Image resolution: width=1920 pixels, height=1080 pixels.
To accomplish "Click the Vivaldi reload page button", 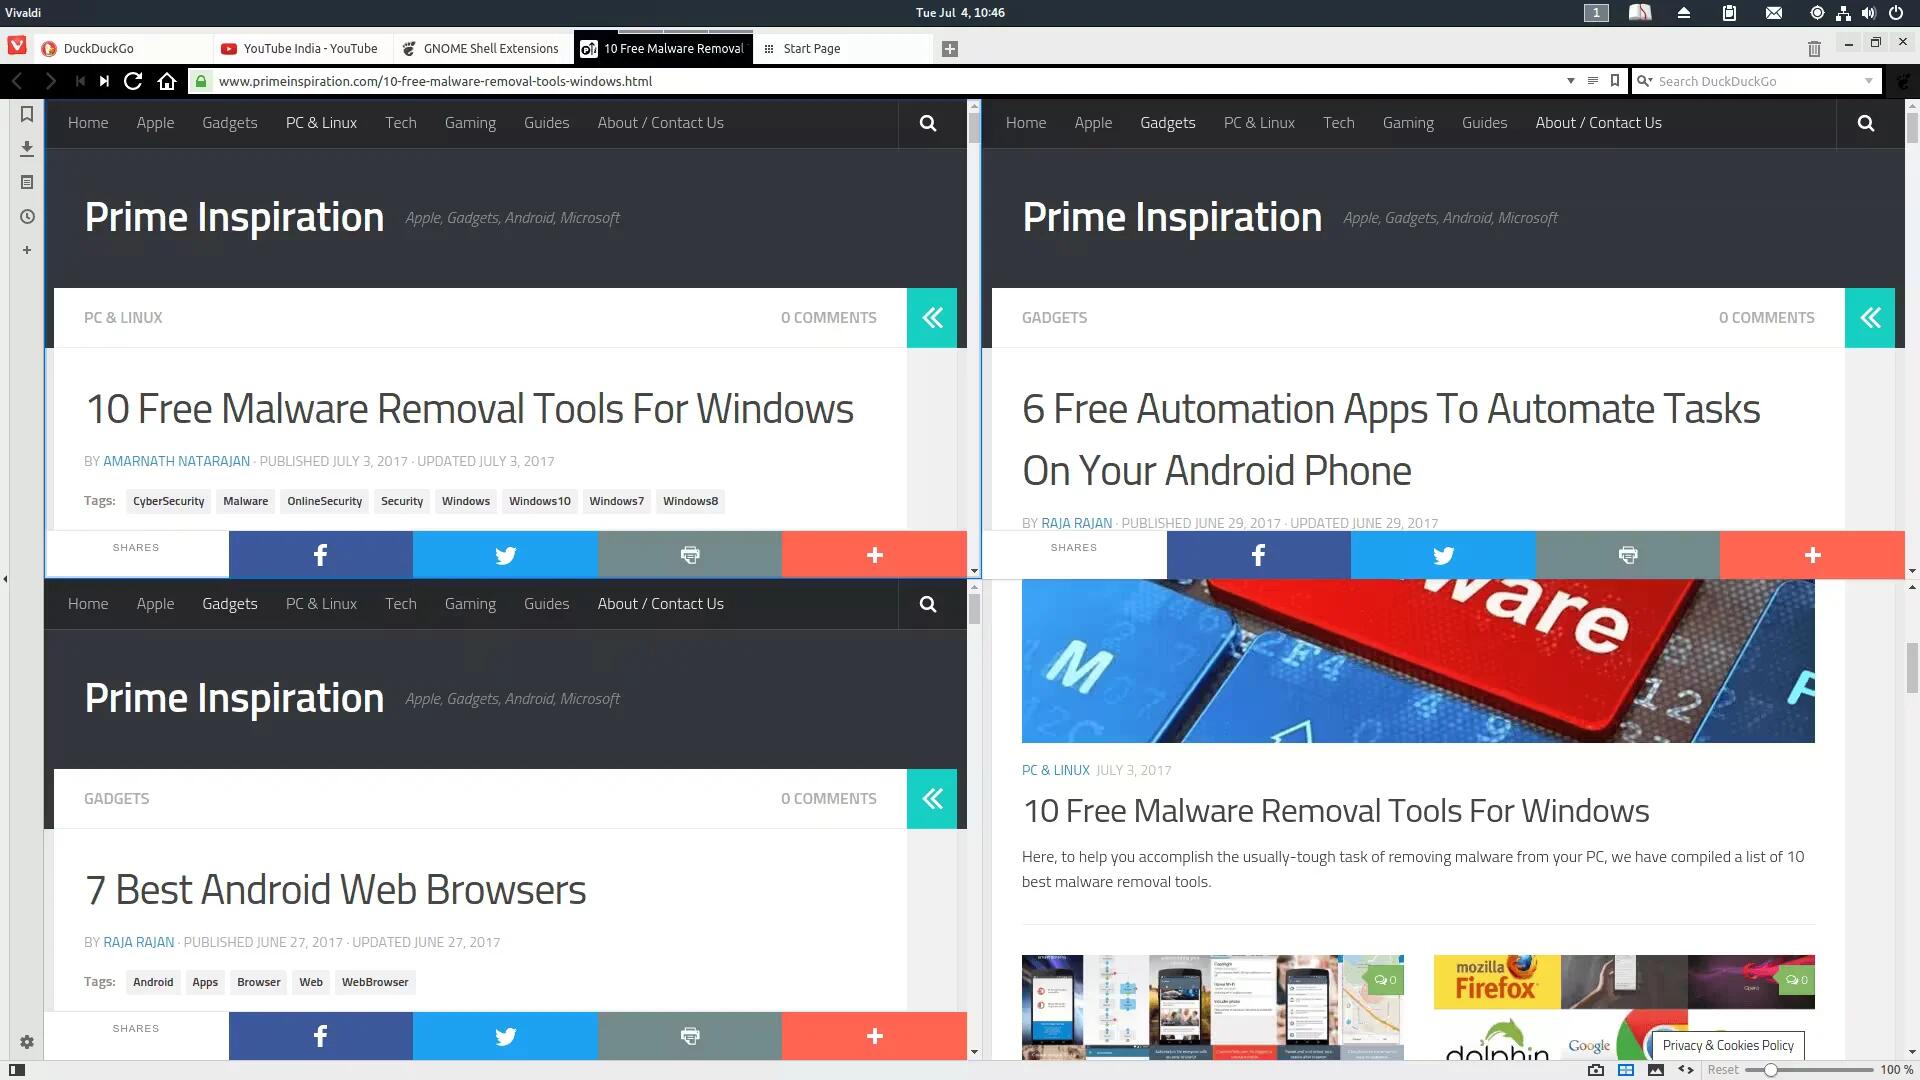I will [132, 80].
